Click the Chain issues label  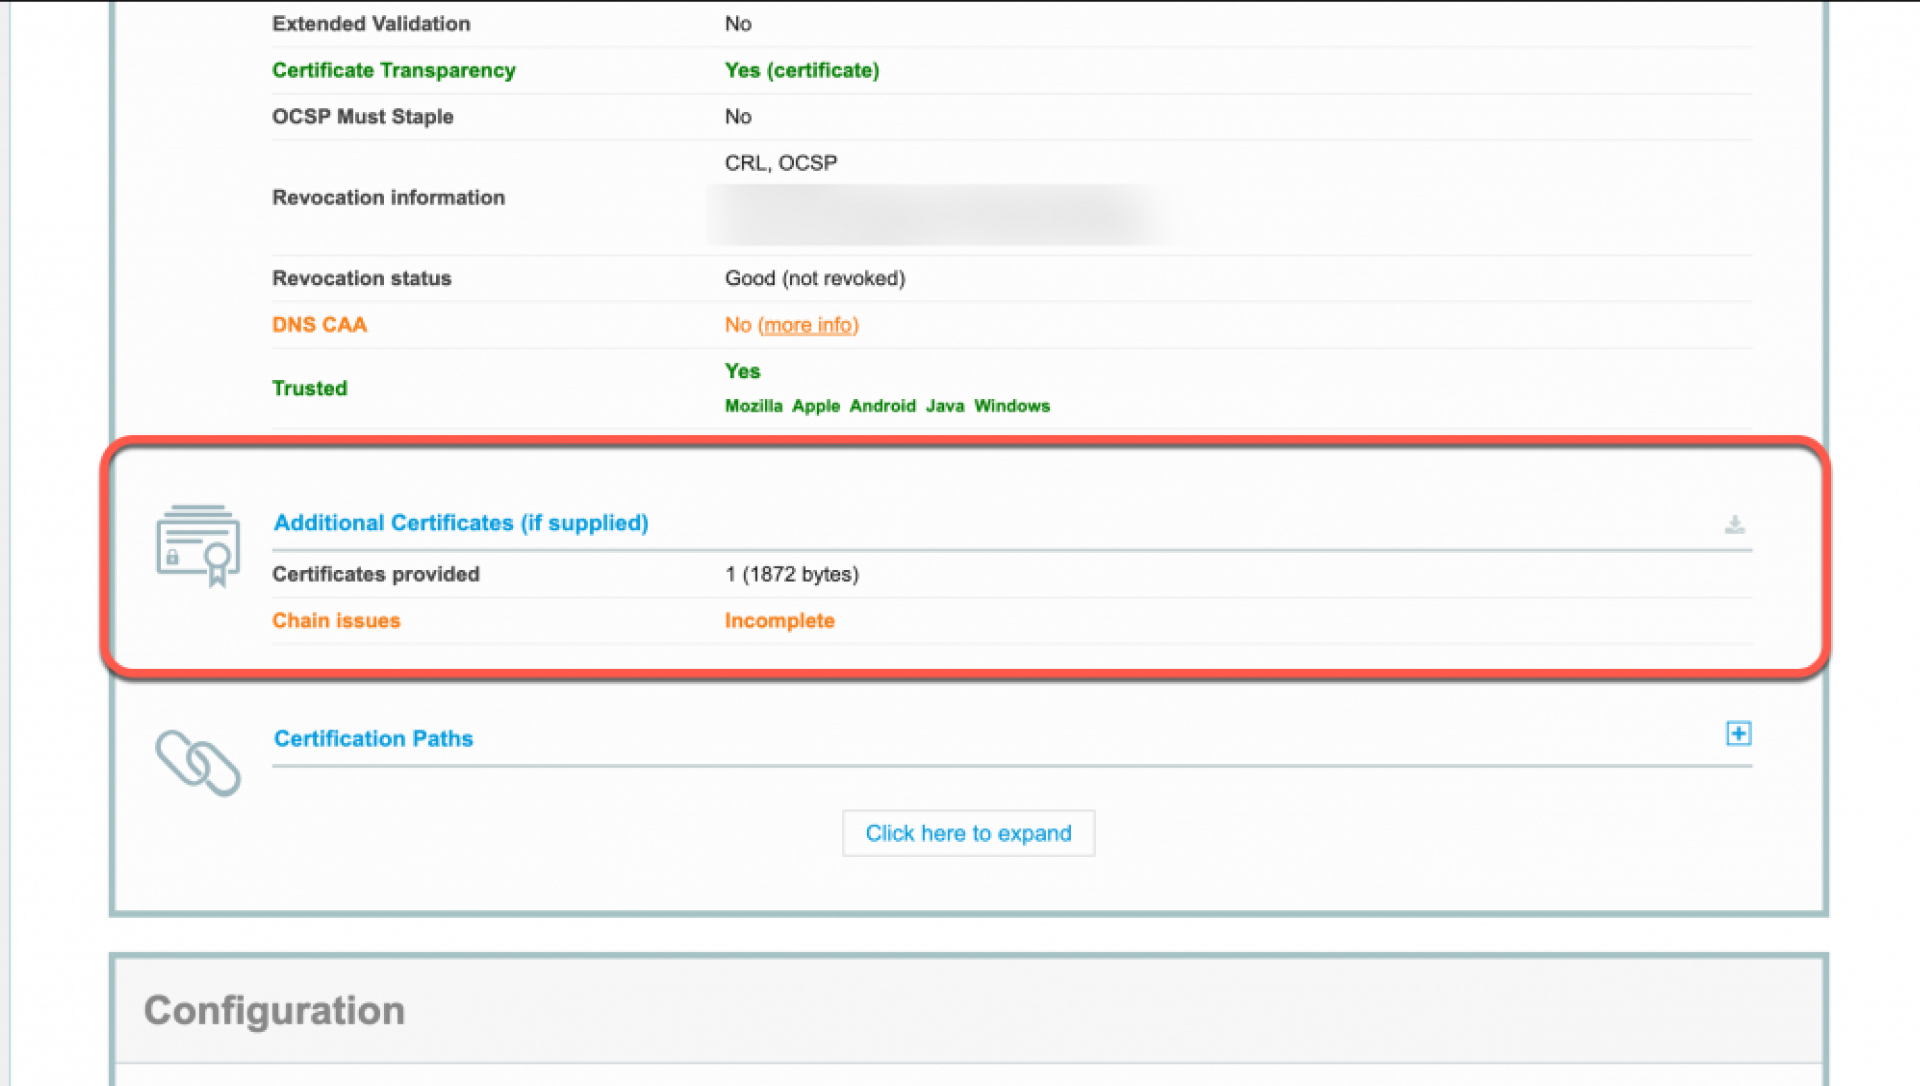pyautogui.click(x=336, y=620)
